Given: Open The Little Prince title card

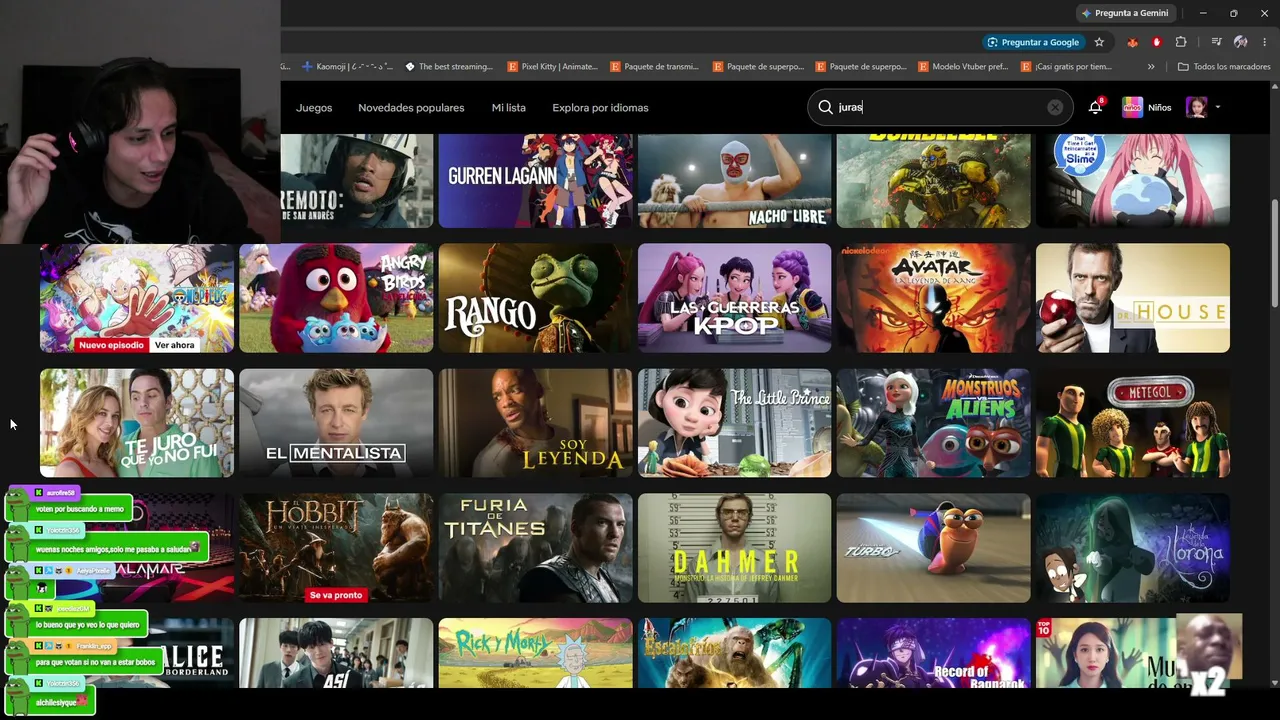Looking at the screenshot, I should (x=734, y=423).
